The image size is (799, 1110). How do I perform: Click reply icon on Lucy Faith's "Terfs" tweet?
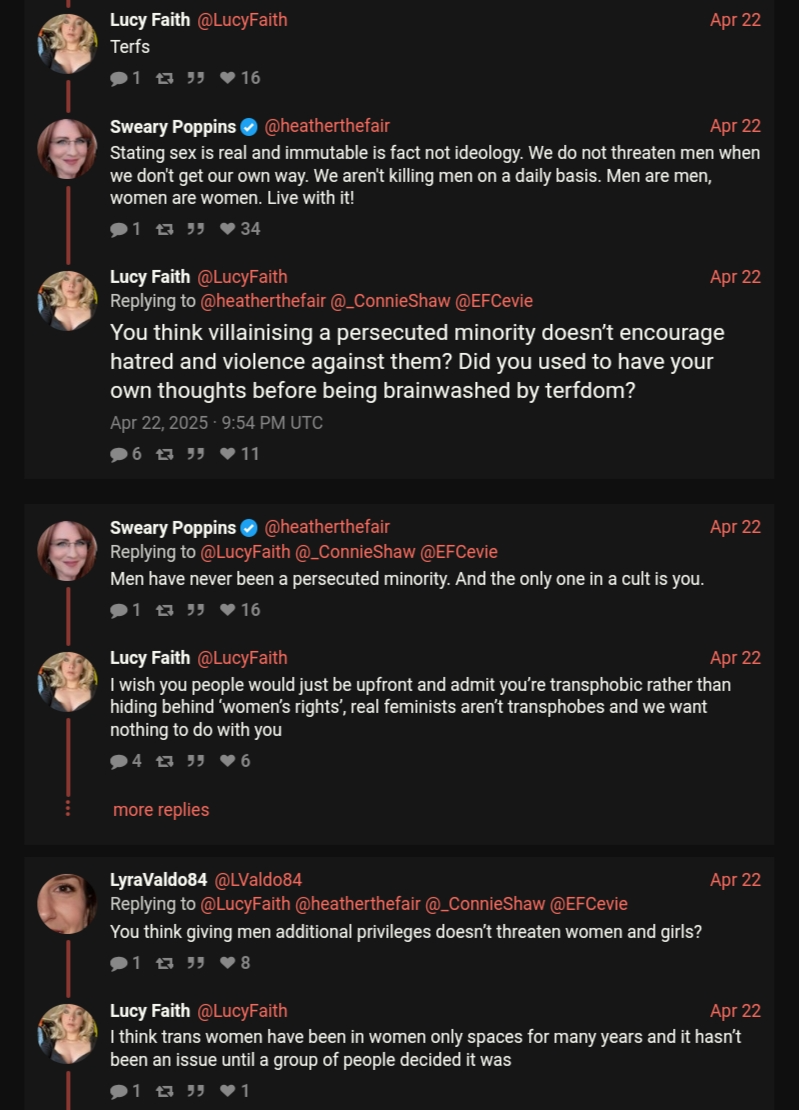click(119, 78)
